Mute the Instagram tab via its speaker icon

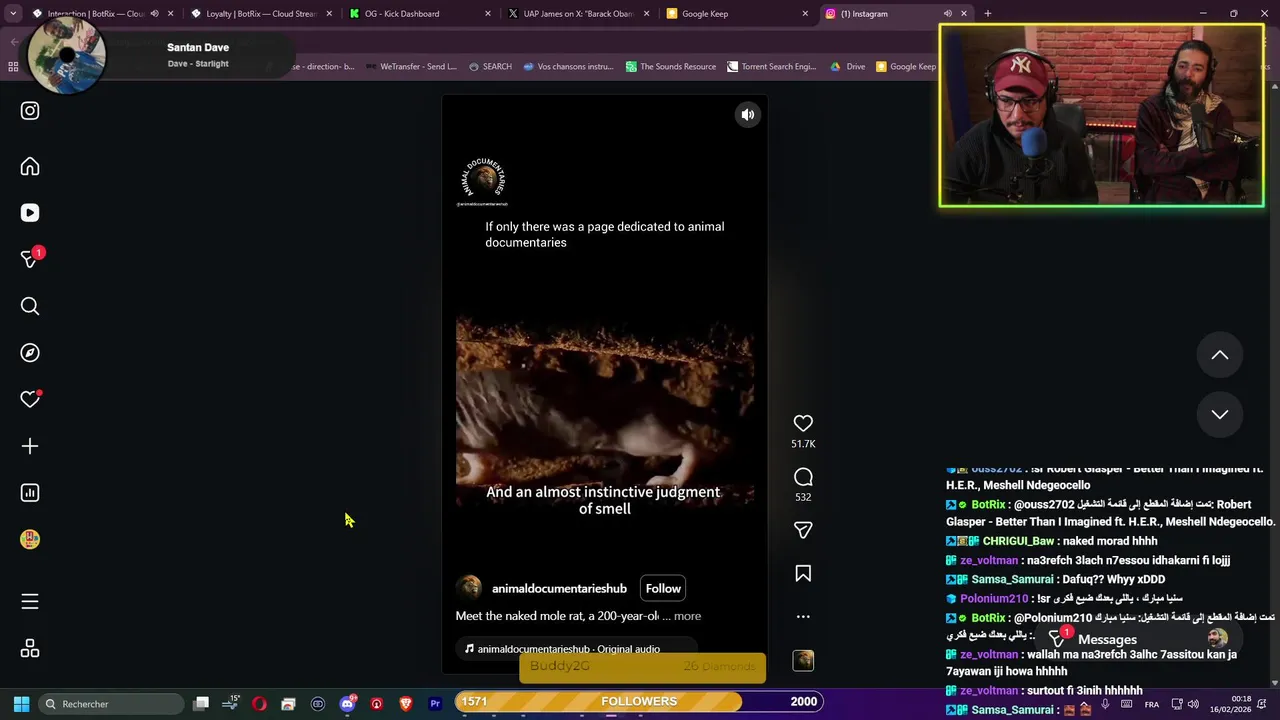(x=947, y=14)
